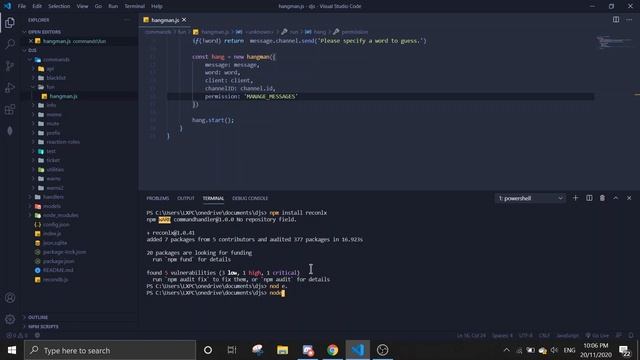This screenshot has width=640, height=360.
Task: Switch to the Problems panel tab
Action: (158, 198)
